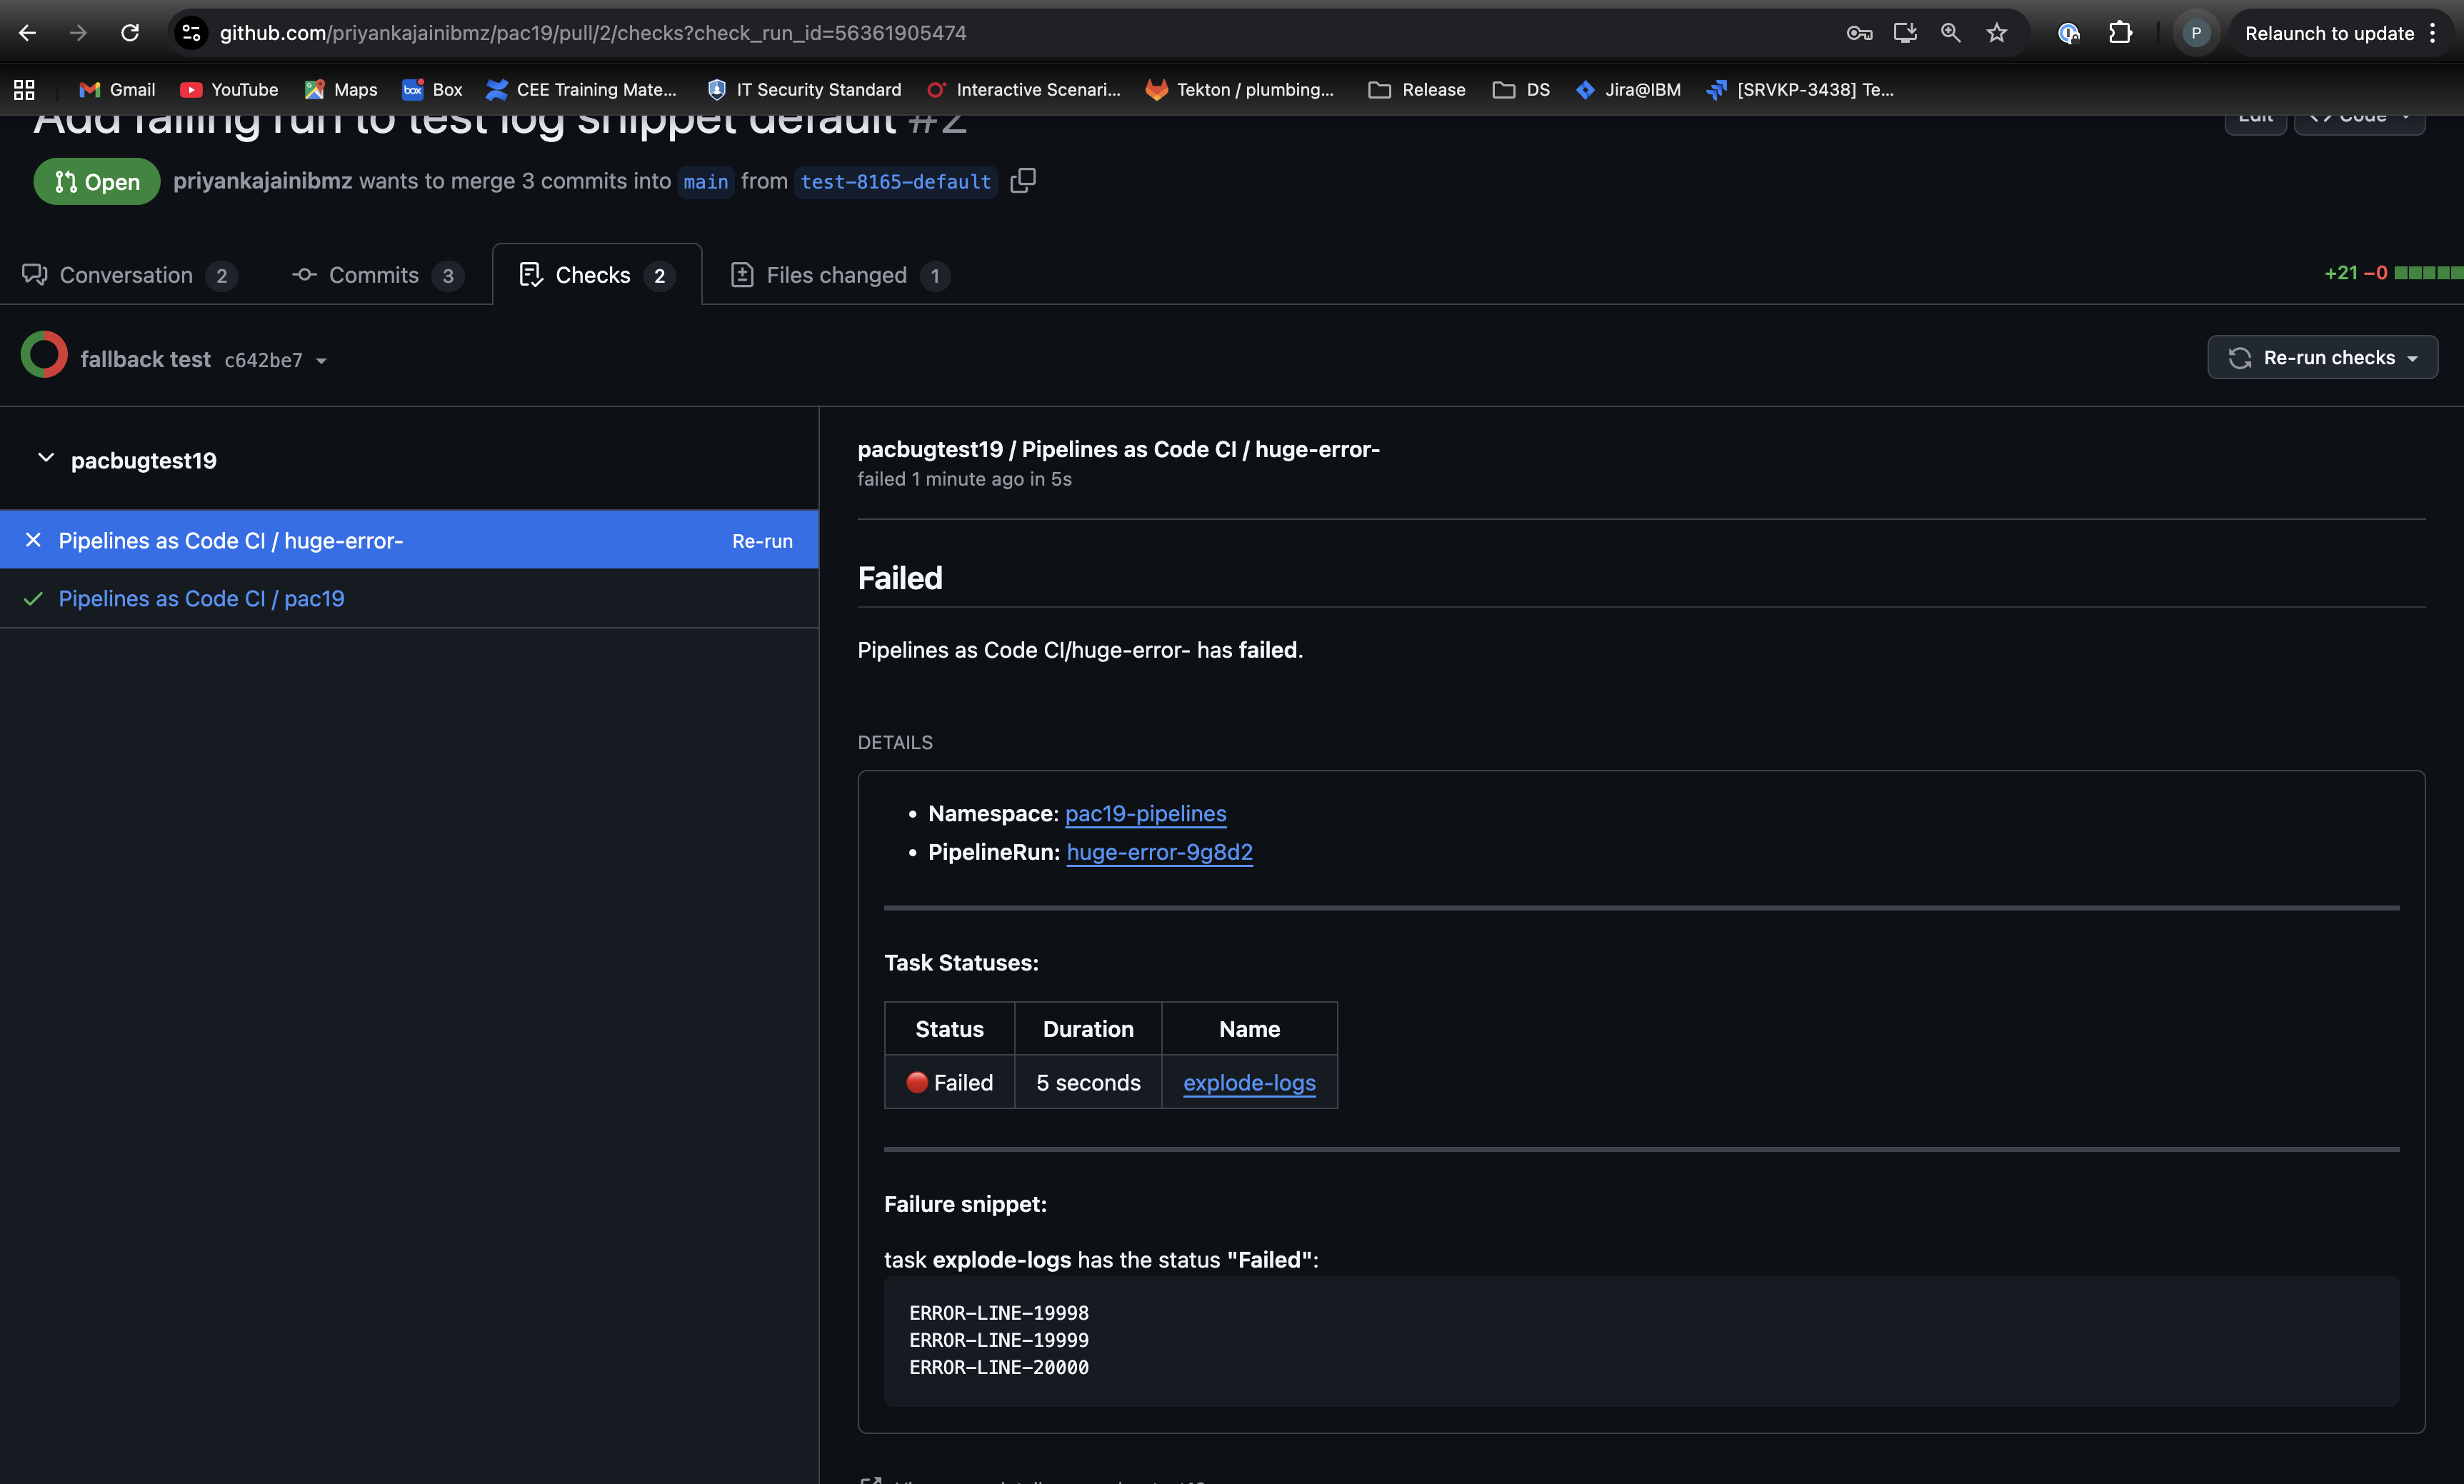Open the Commits tab
This screenshot has height=1484, width=2464.
pyautogui.click(x=374, y=275)
